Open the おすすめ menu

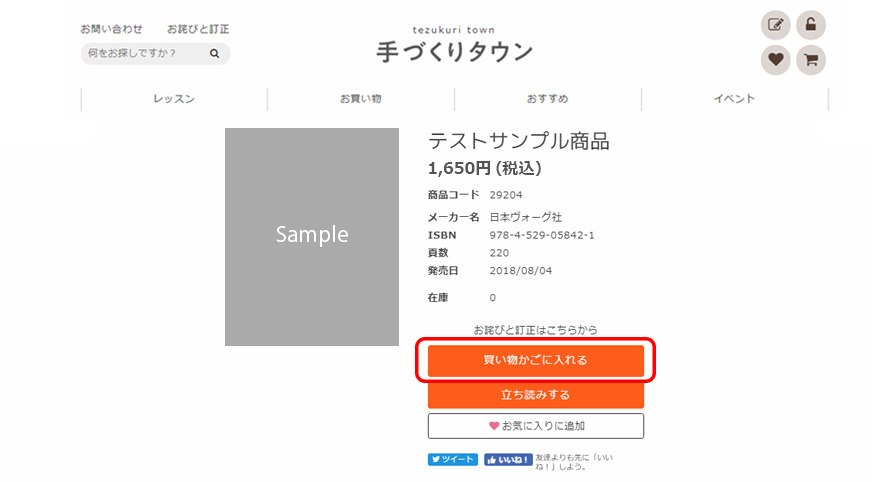[548, 99]
